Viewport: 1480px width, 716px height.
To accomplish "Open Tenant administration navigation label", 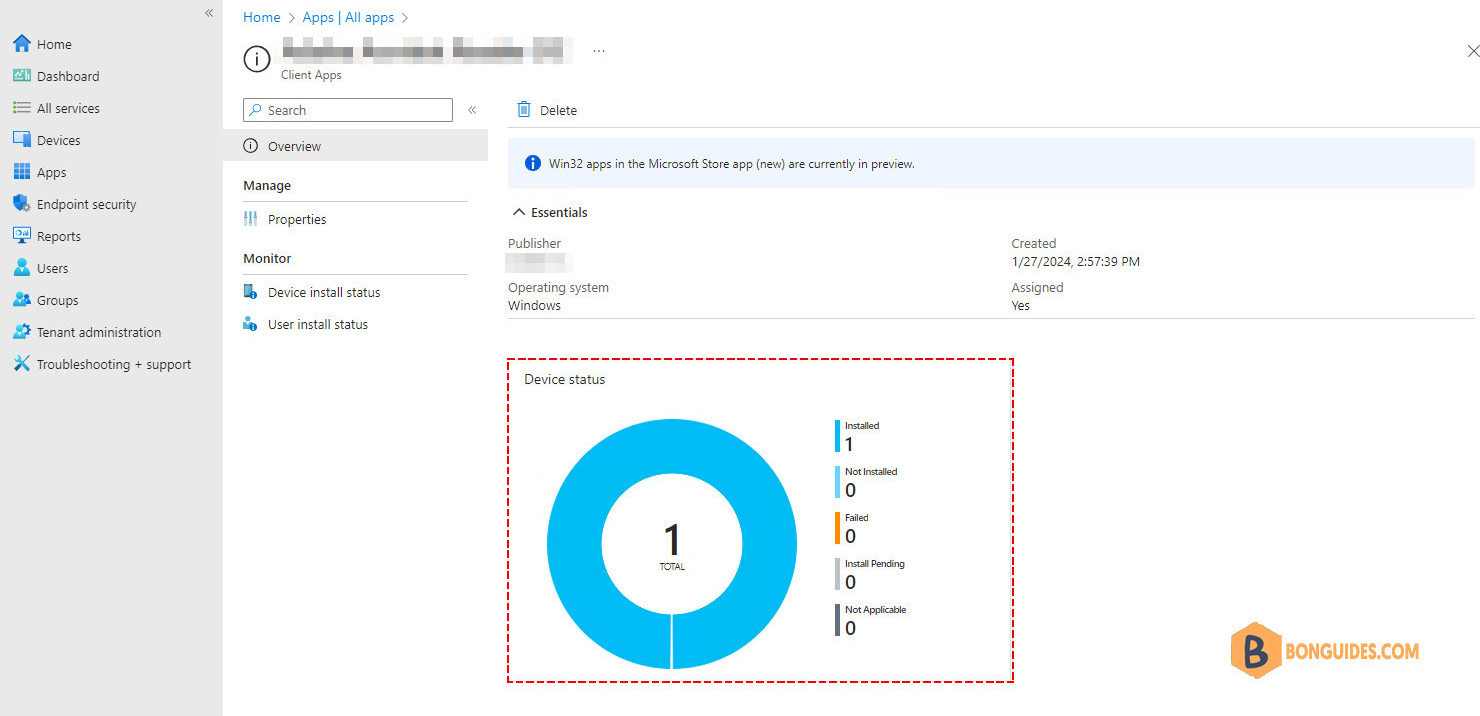I will coord(99,332).
